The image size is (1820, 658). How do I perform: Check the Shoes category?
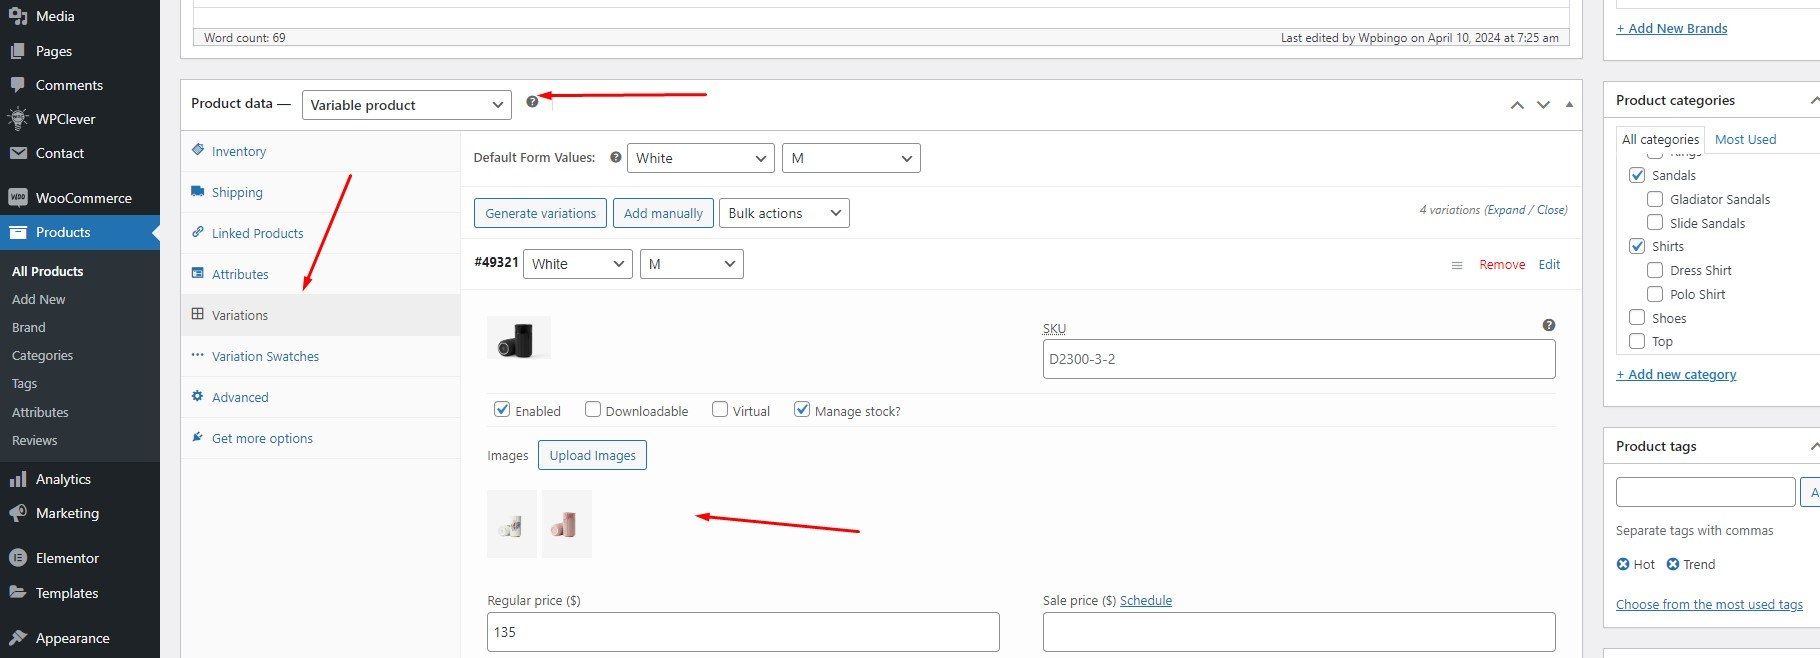tap(1637, 317)
